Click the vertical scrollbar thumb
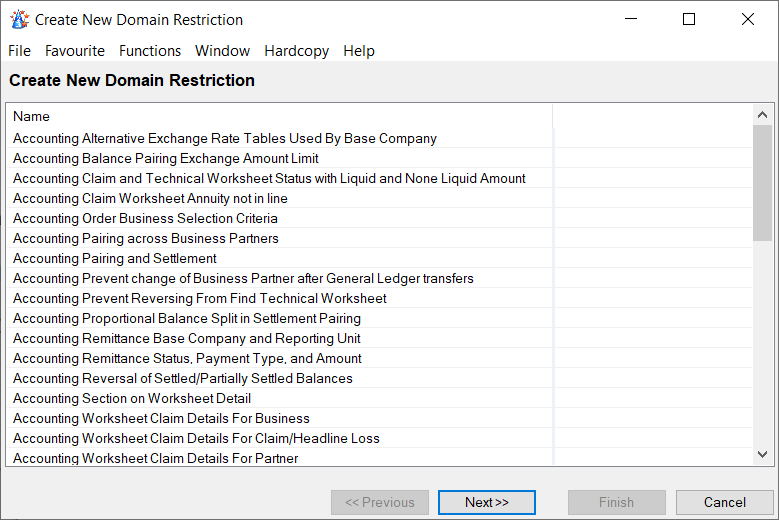Screen dimensions: 779x520 pos(763,183)
